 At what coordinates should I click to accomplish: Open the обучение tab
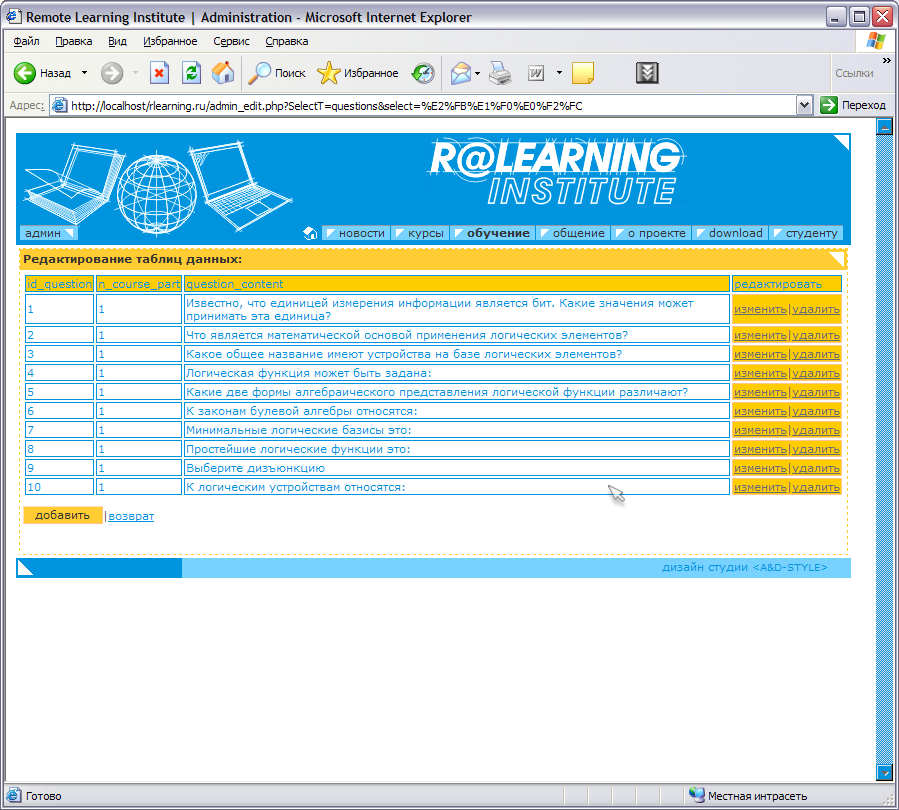click(x=493, y=233)
